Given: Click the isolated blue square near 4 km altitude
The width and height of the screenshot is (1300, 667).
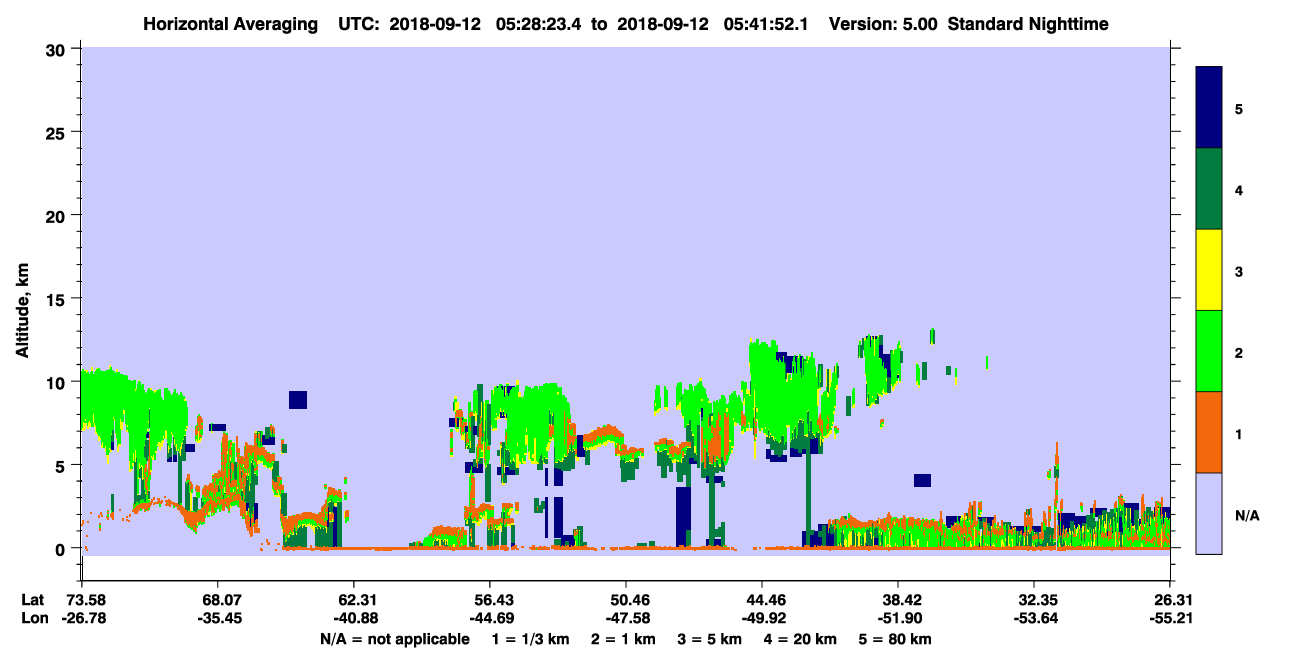Looking at the screenshot, I should point(922,480).
